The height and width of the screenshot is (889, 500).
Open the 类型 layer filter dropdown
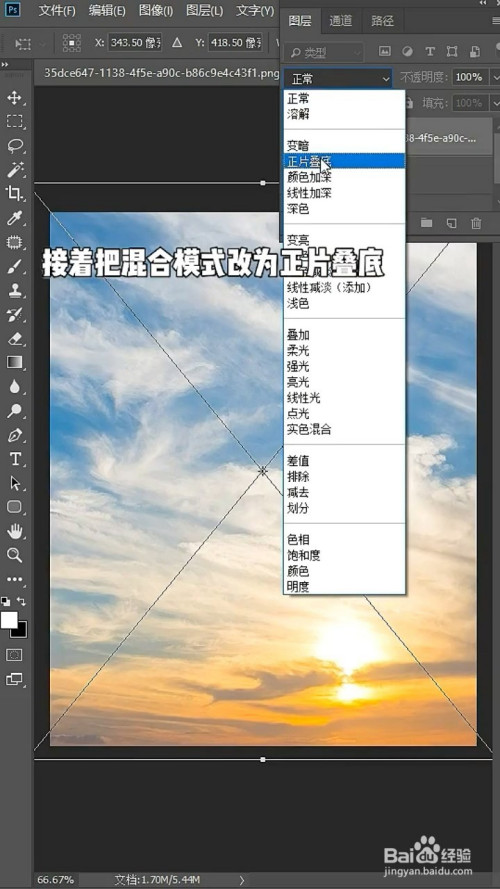324,52
